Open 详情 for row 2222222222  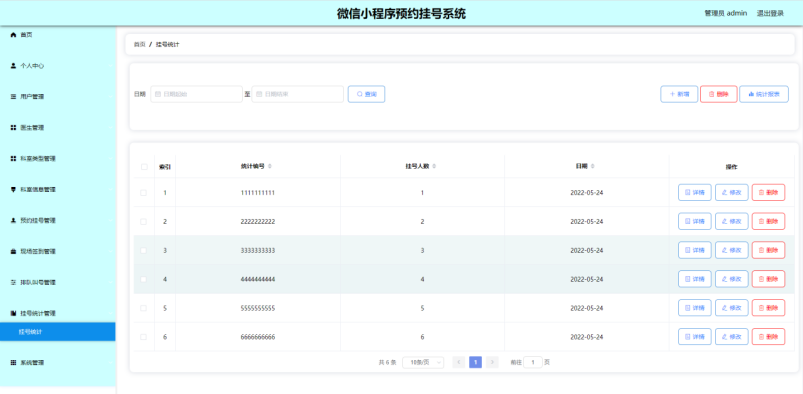coord(694,221)
